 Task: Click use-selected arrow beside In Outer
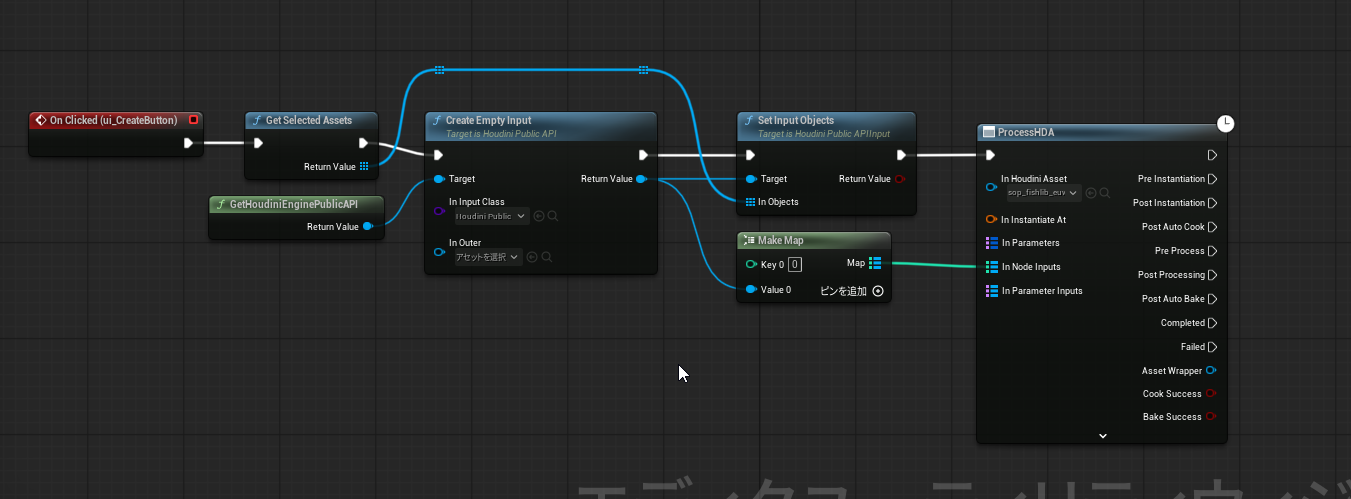point(532,257)
